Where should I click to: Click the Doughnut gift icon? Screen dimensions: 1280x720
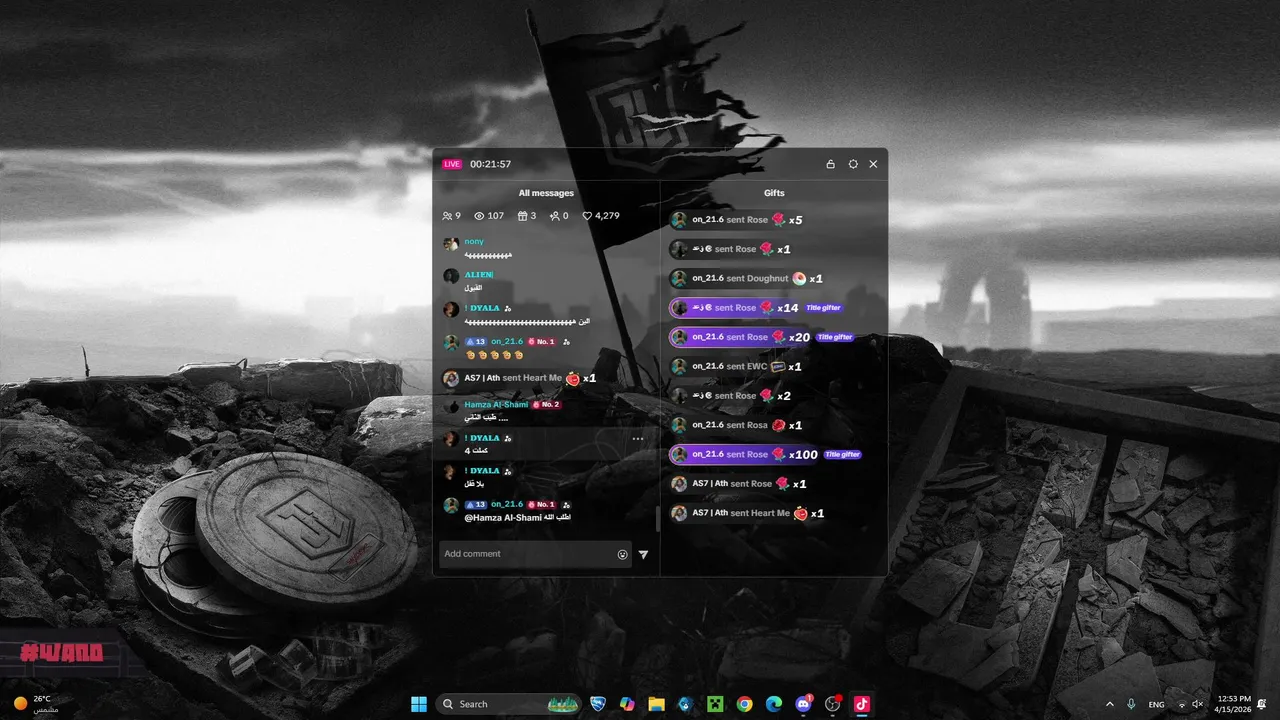pos(799,279)
